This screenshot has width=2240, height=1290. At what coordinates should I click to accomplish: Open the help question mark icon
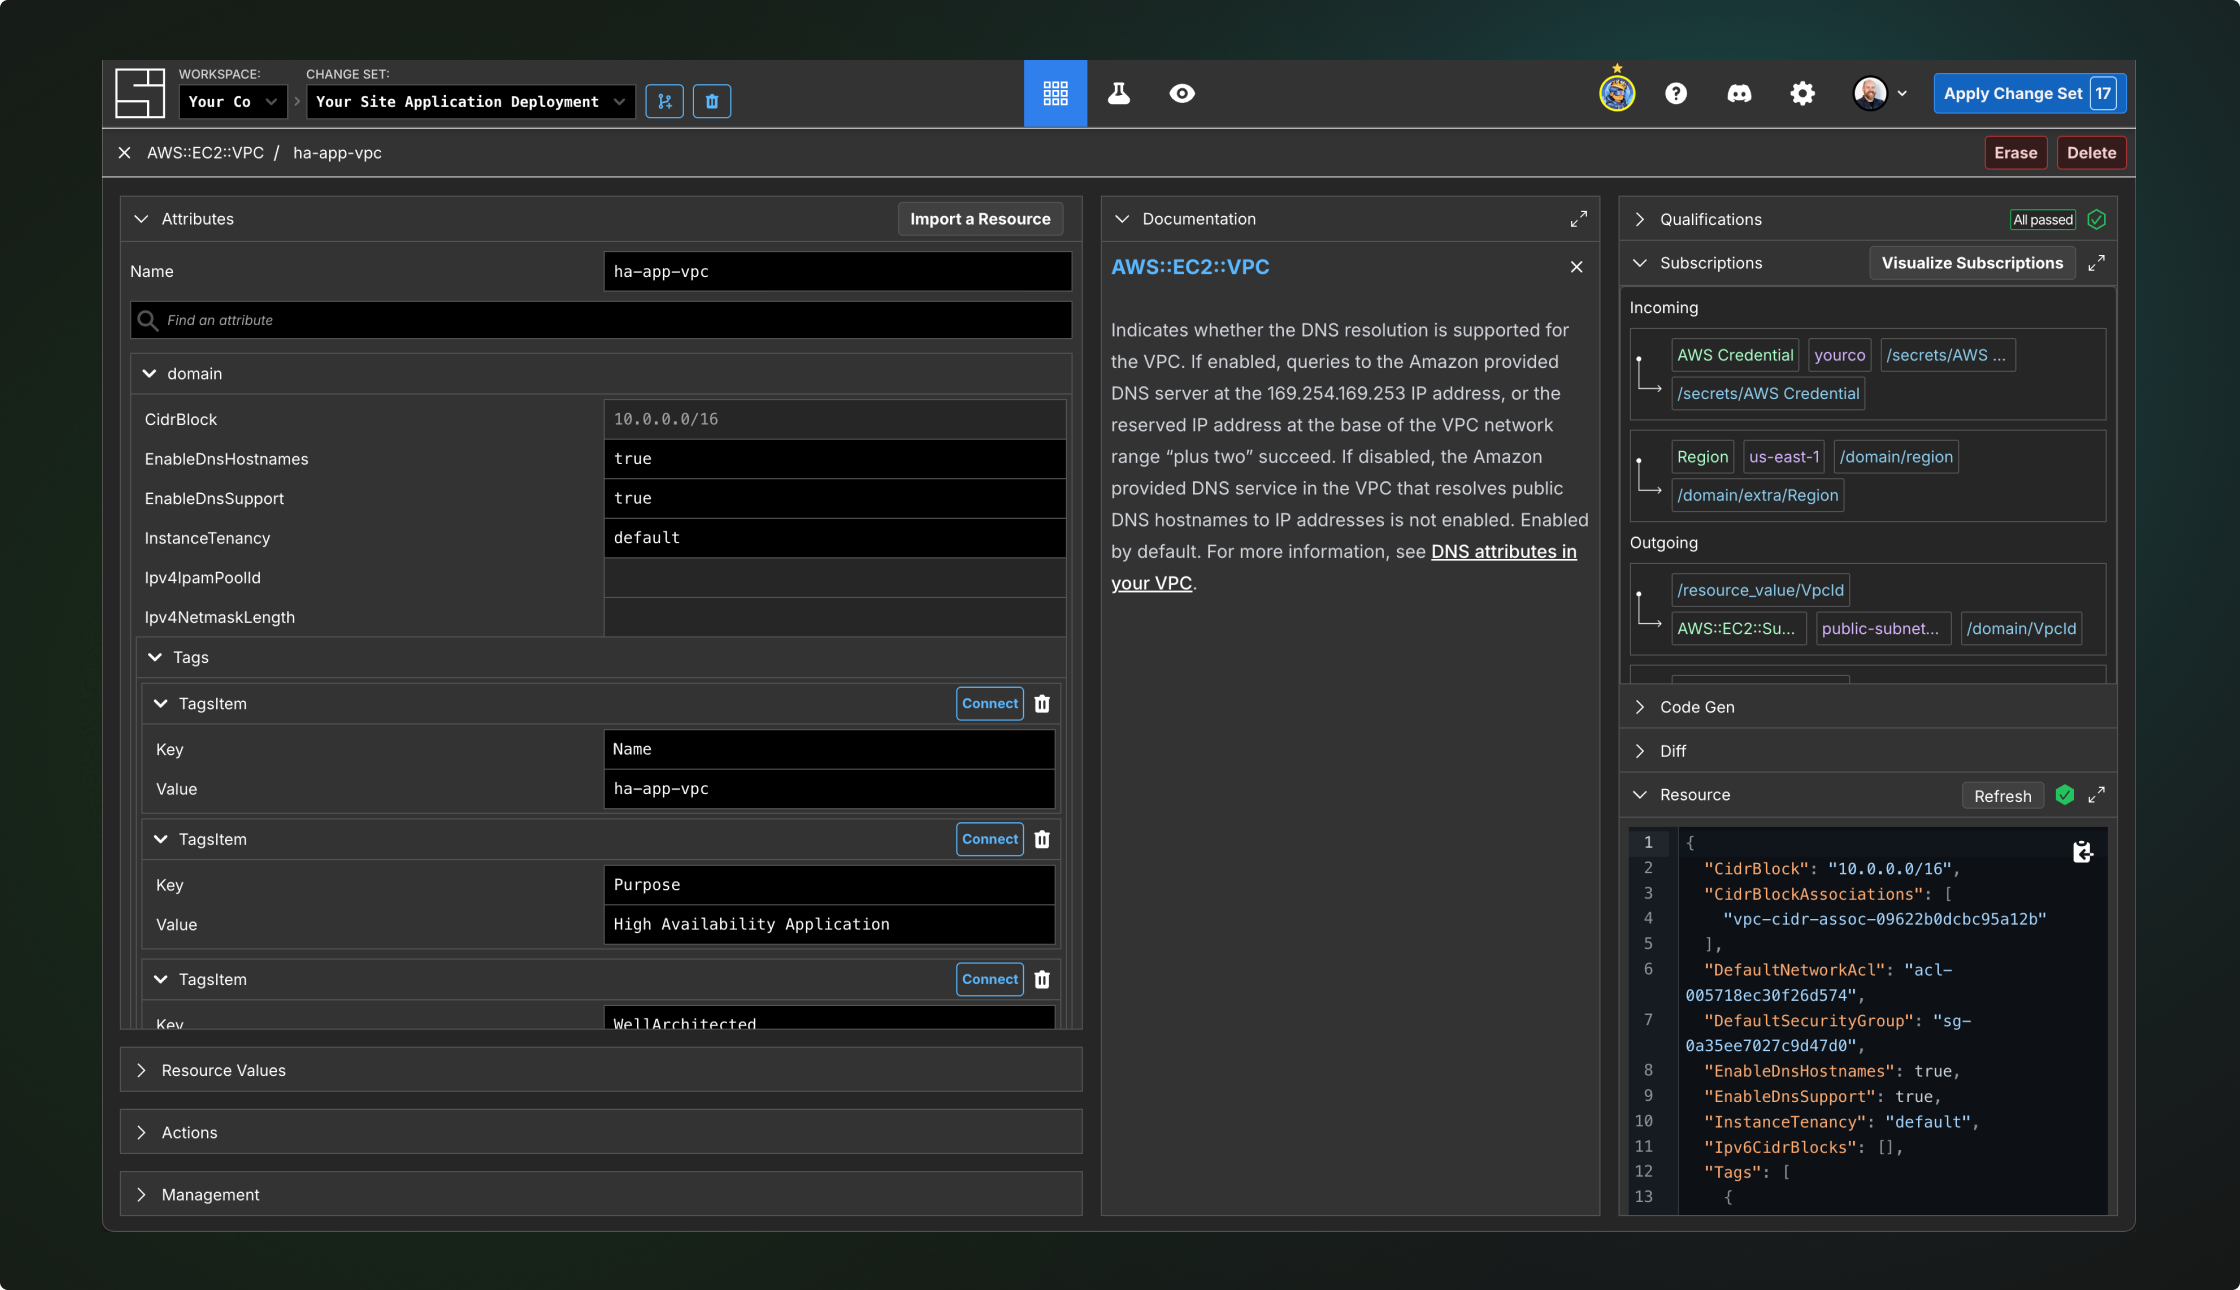click(x=1676, y=93)
